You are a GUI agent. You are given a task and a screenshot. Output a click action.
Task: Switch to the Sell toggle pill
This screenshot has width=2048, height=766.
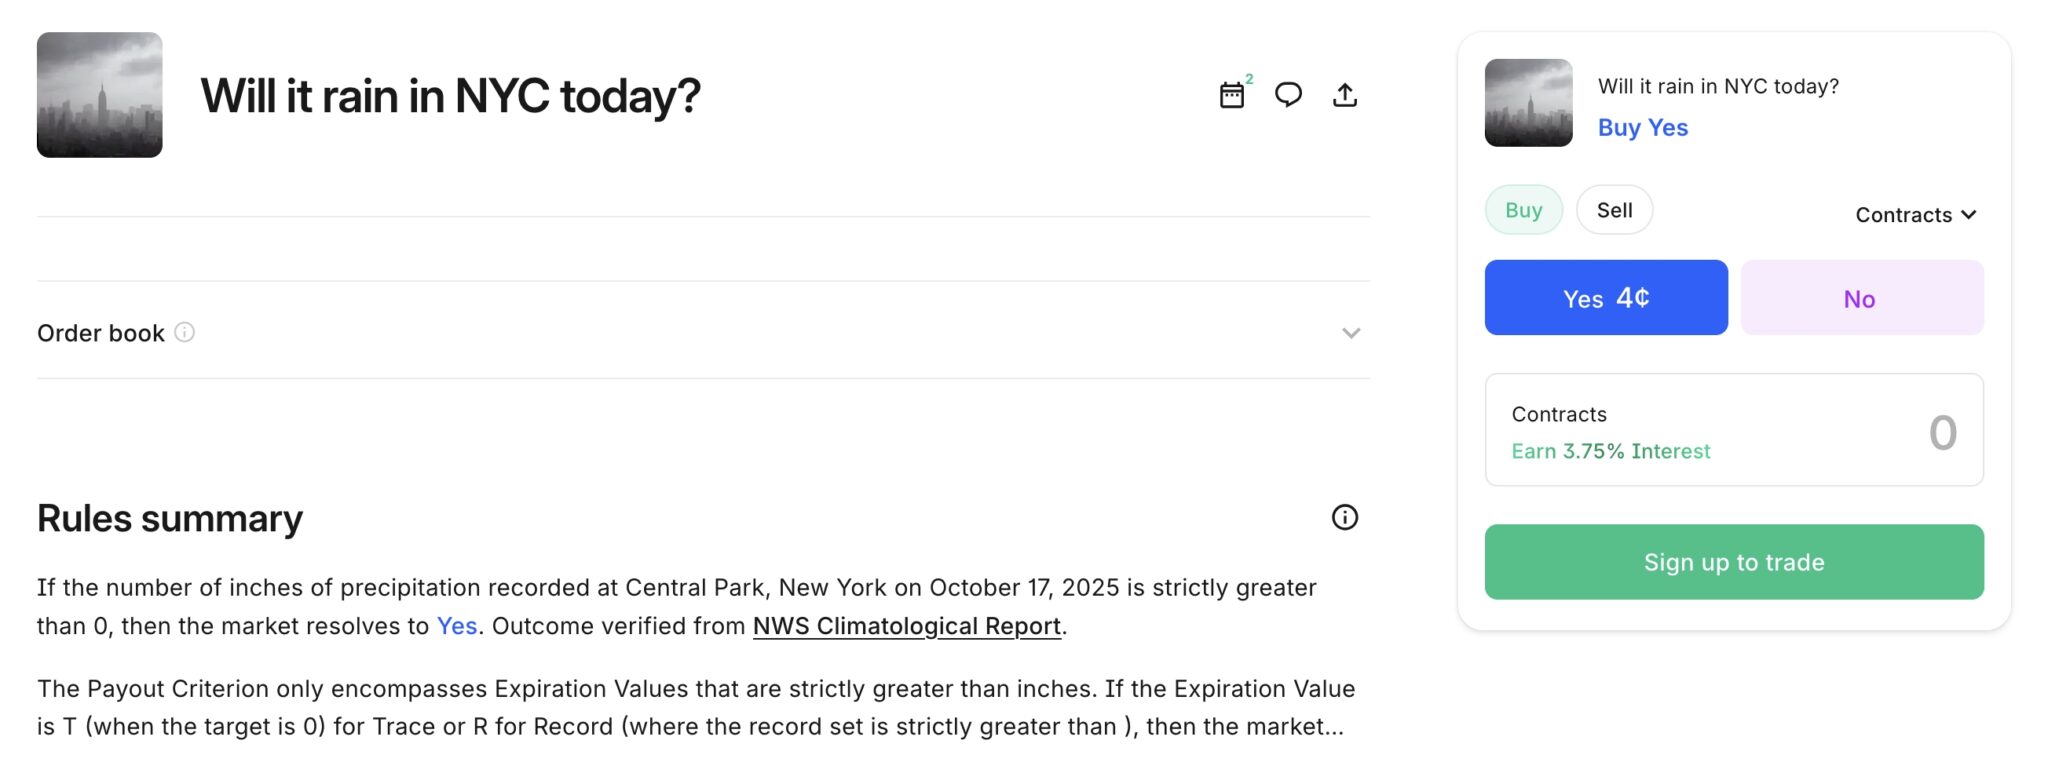[1614, 210]
